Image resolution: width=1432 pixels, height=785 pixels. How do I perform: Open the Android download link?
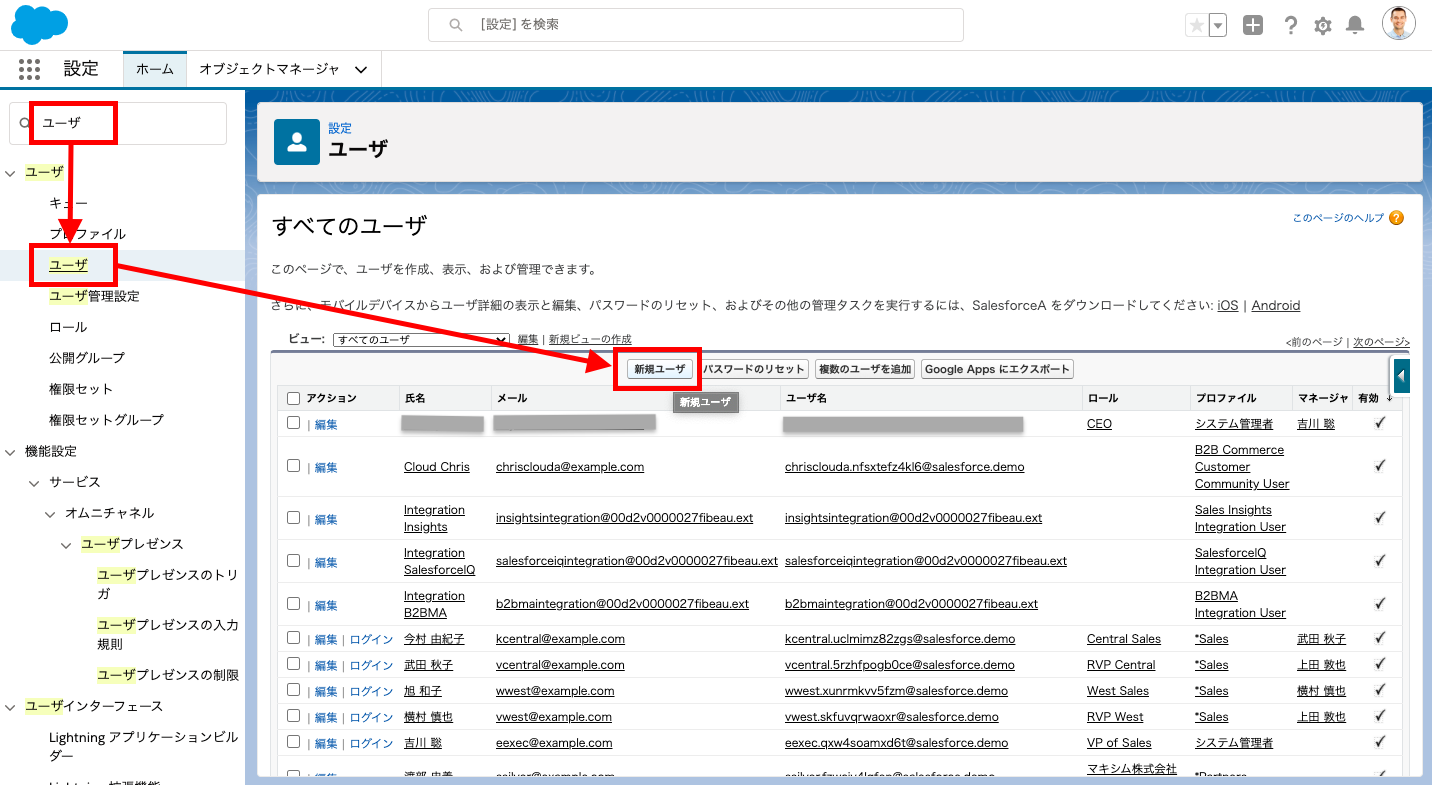(1275, 306)
